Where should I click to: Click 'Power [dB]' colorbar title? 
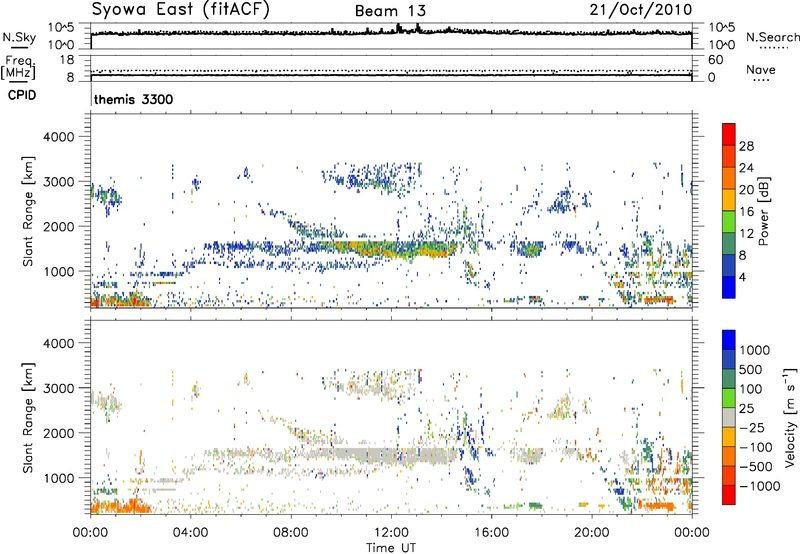pos(763,211)
